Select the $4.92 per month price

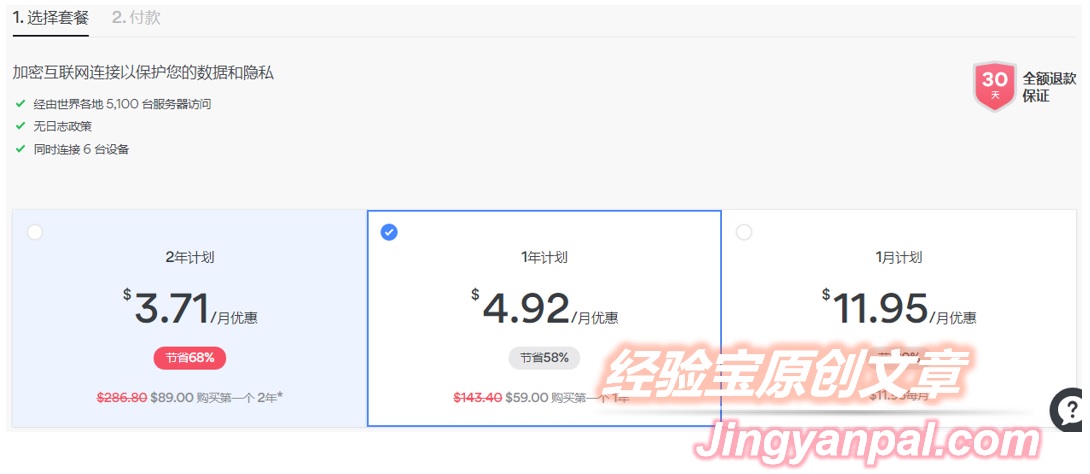545,308
